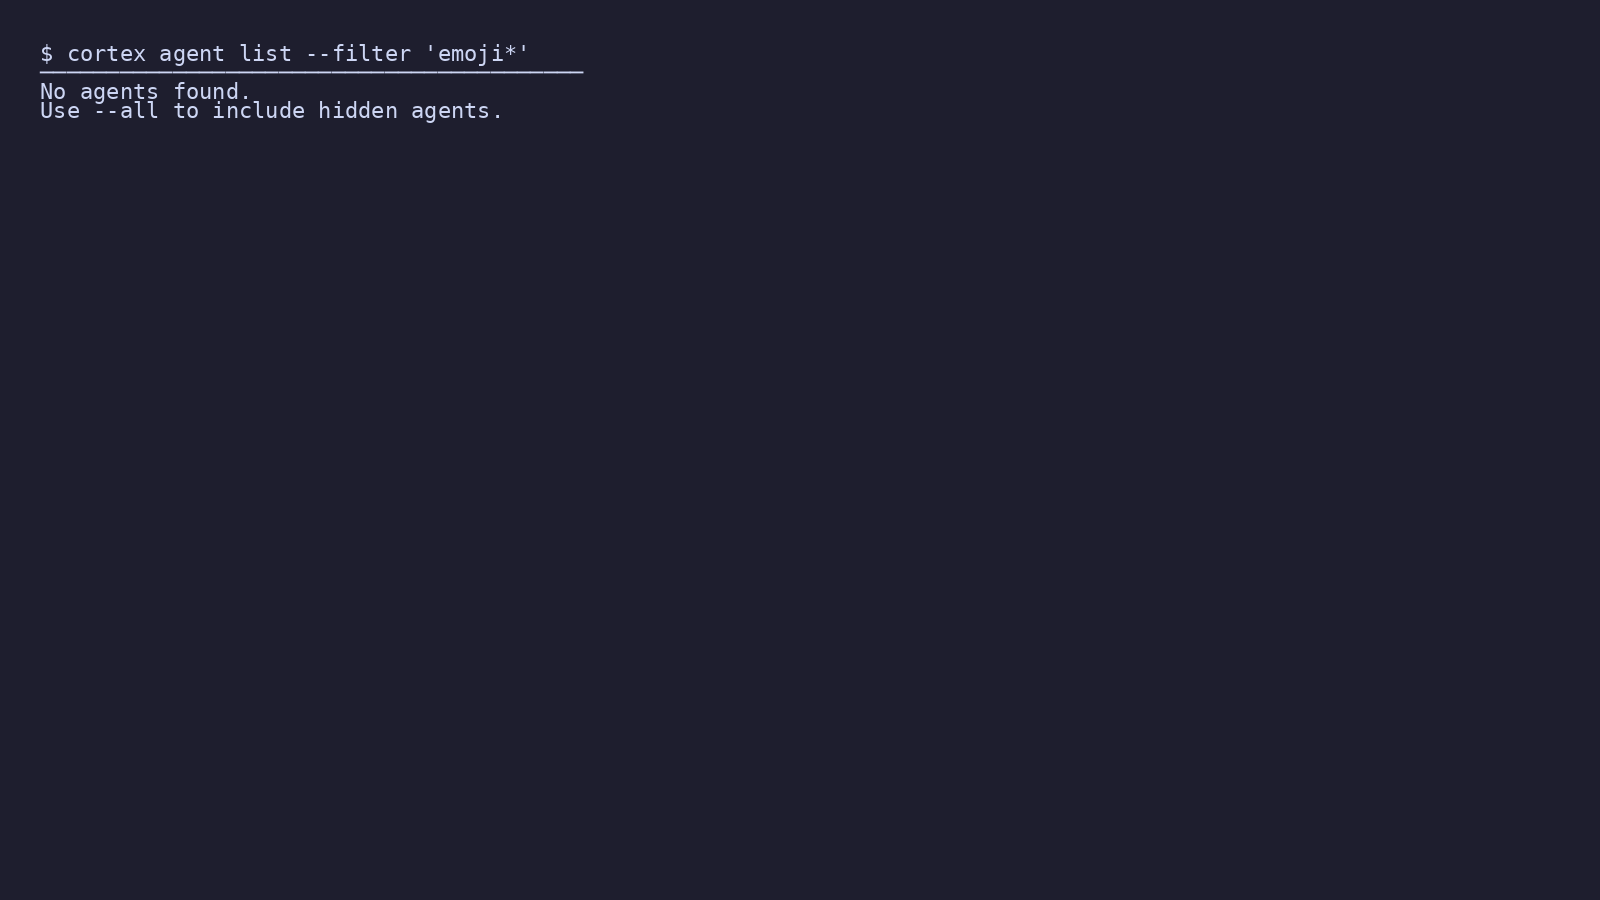Click the dollar sign shell prompt

(46, 54)
